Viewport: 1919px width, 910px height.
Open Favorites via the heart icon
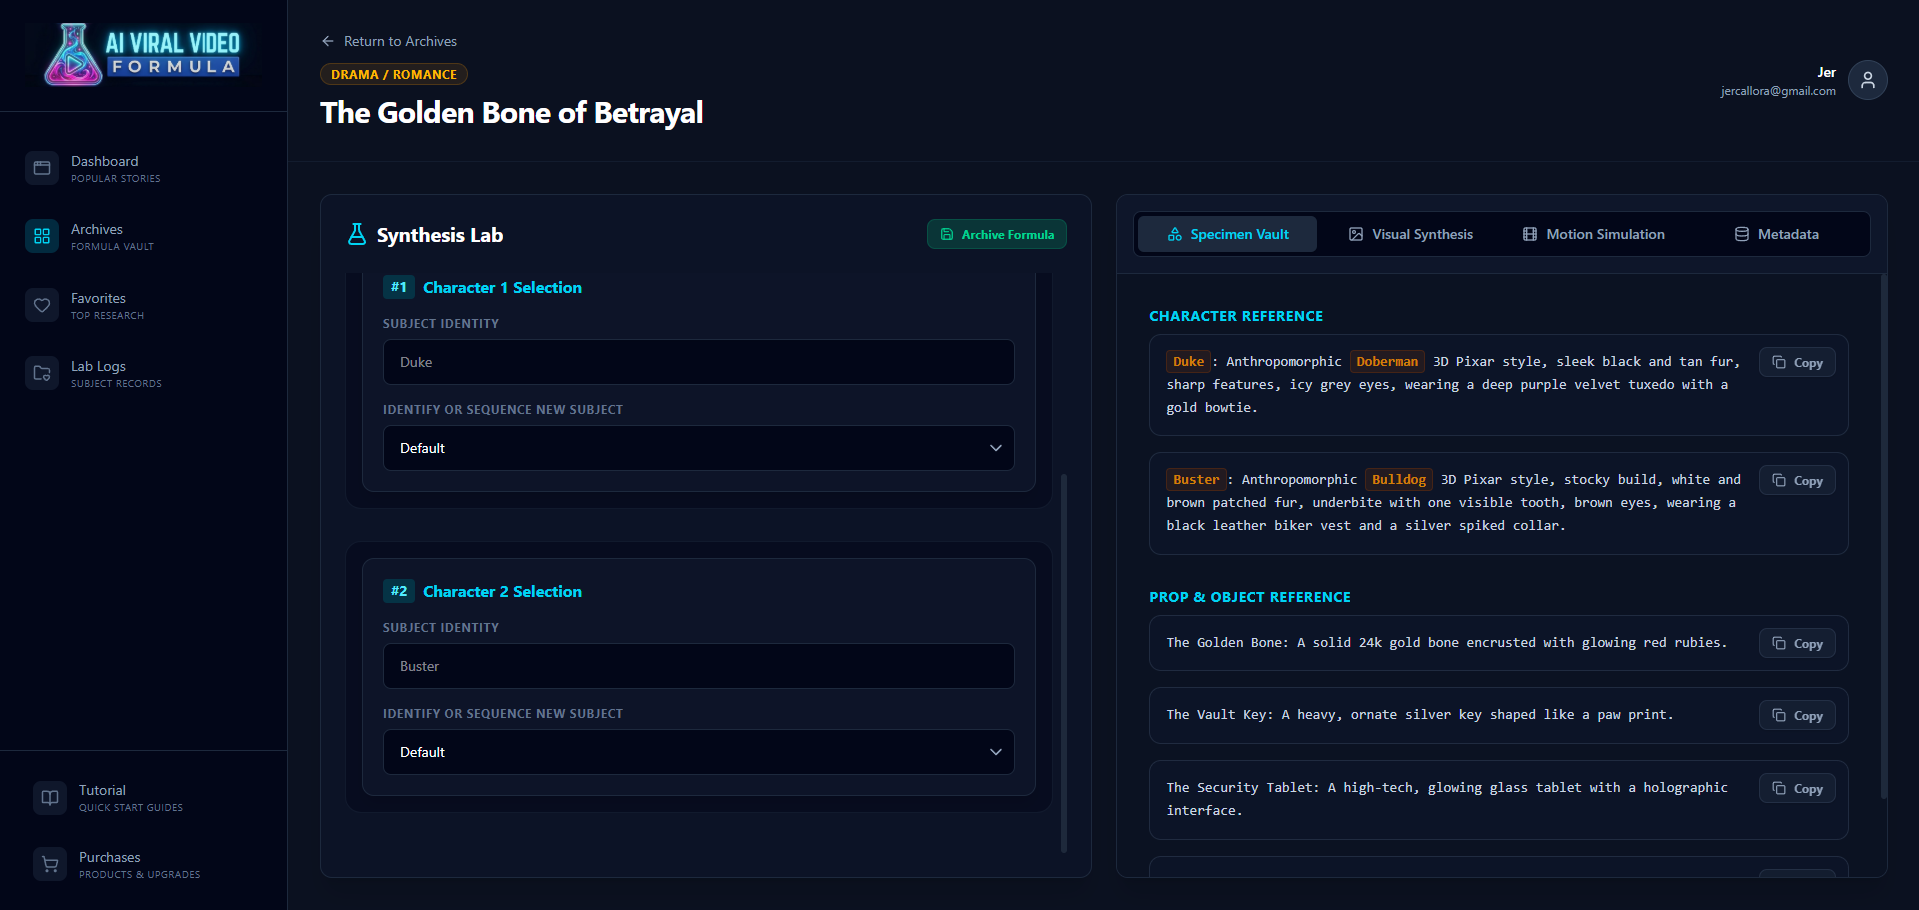(41, 304)
